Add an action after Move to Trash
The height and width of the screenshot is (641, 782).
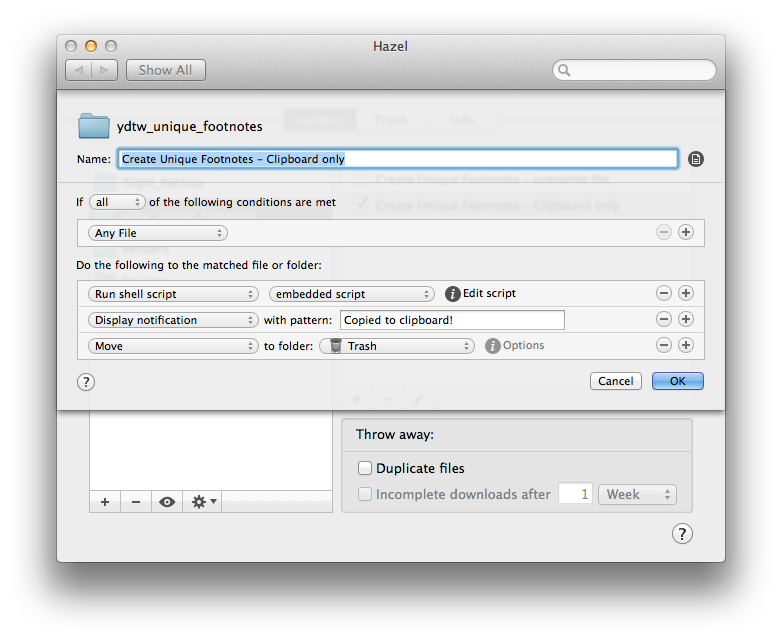coord(686,345)
